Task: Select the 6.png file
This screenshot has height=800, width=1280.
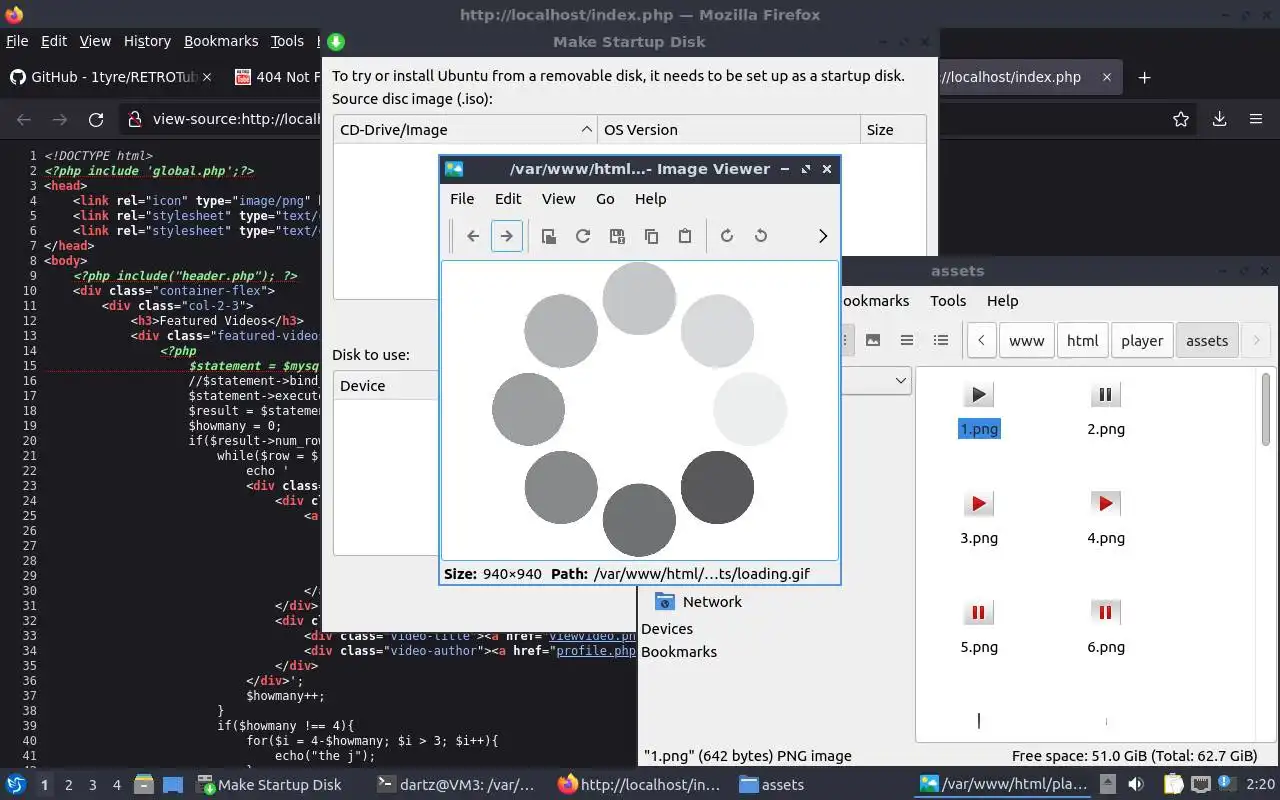Action: click(1105, 627)
